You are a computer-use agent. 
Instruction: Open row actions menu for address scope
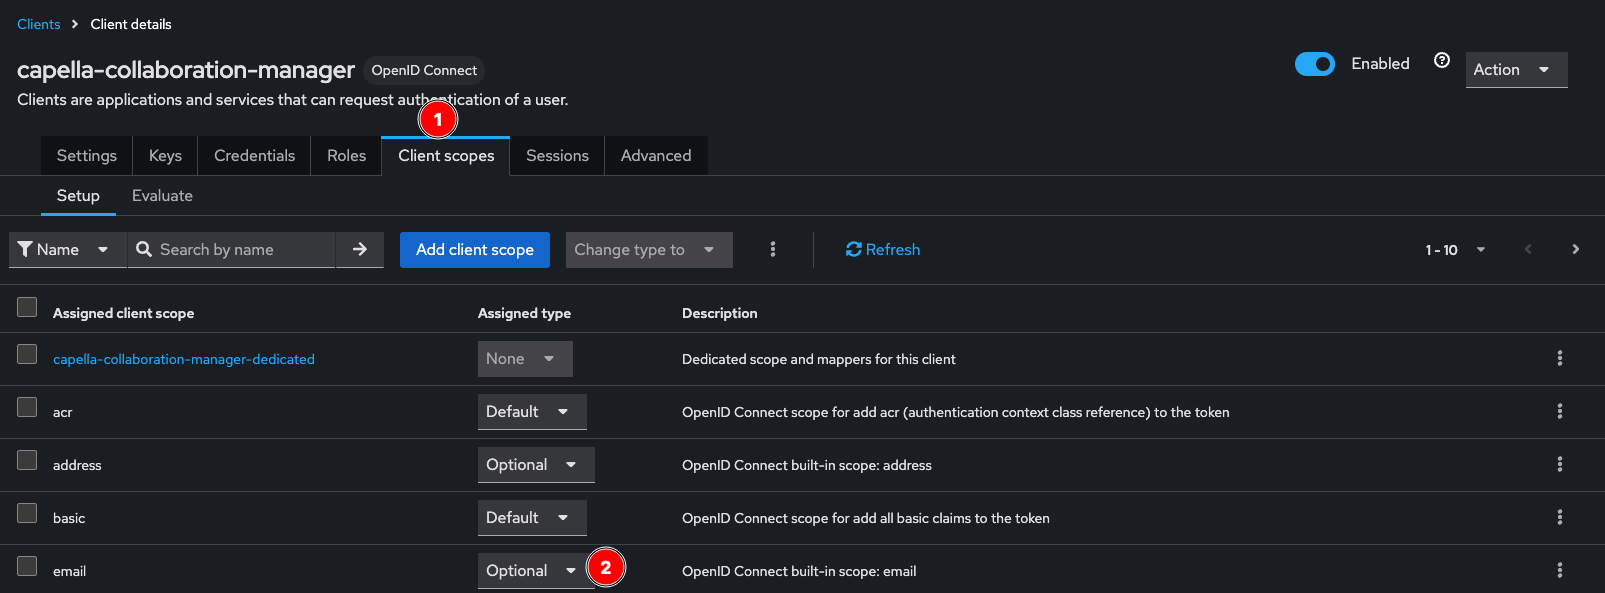[1559, 464]
